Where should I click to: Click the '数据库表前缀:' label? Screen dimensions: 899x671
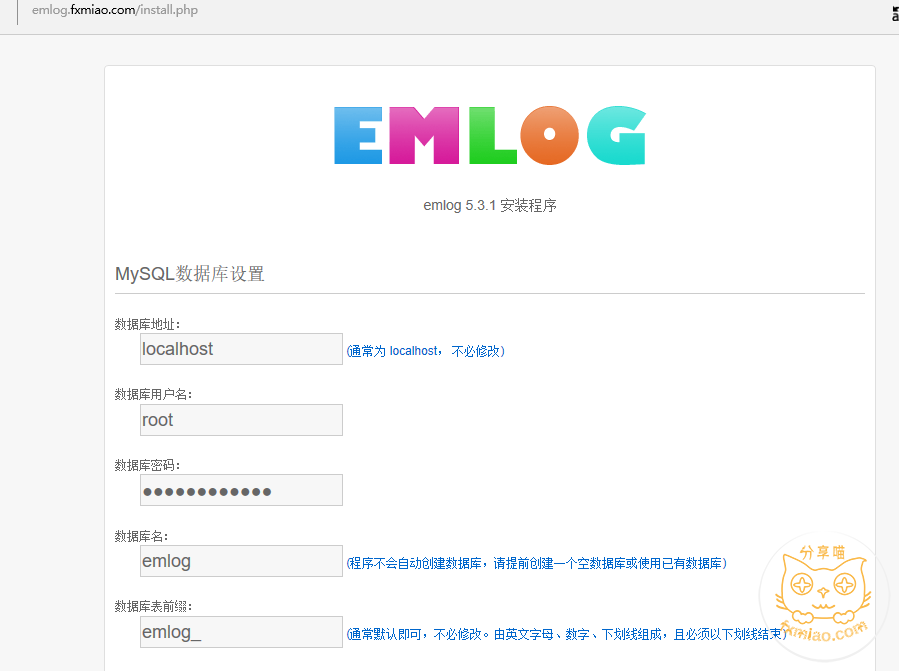pyautogui.click(x=153, y=607)
